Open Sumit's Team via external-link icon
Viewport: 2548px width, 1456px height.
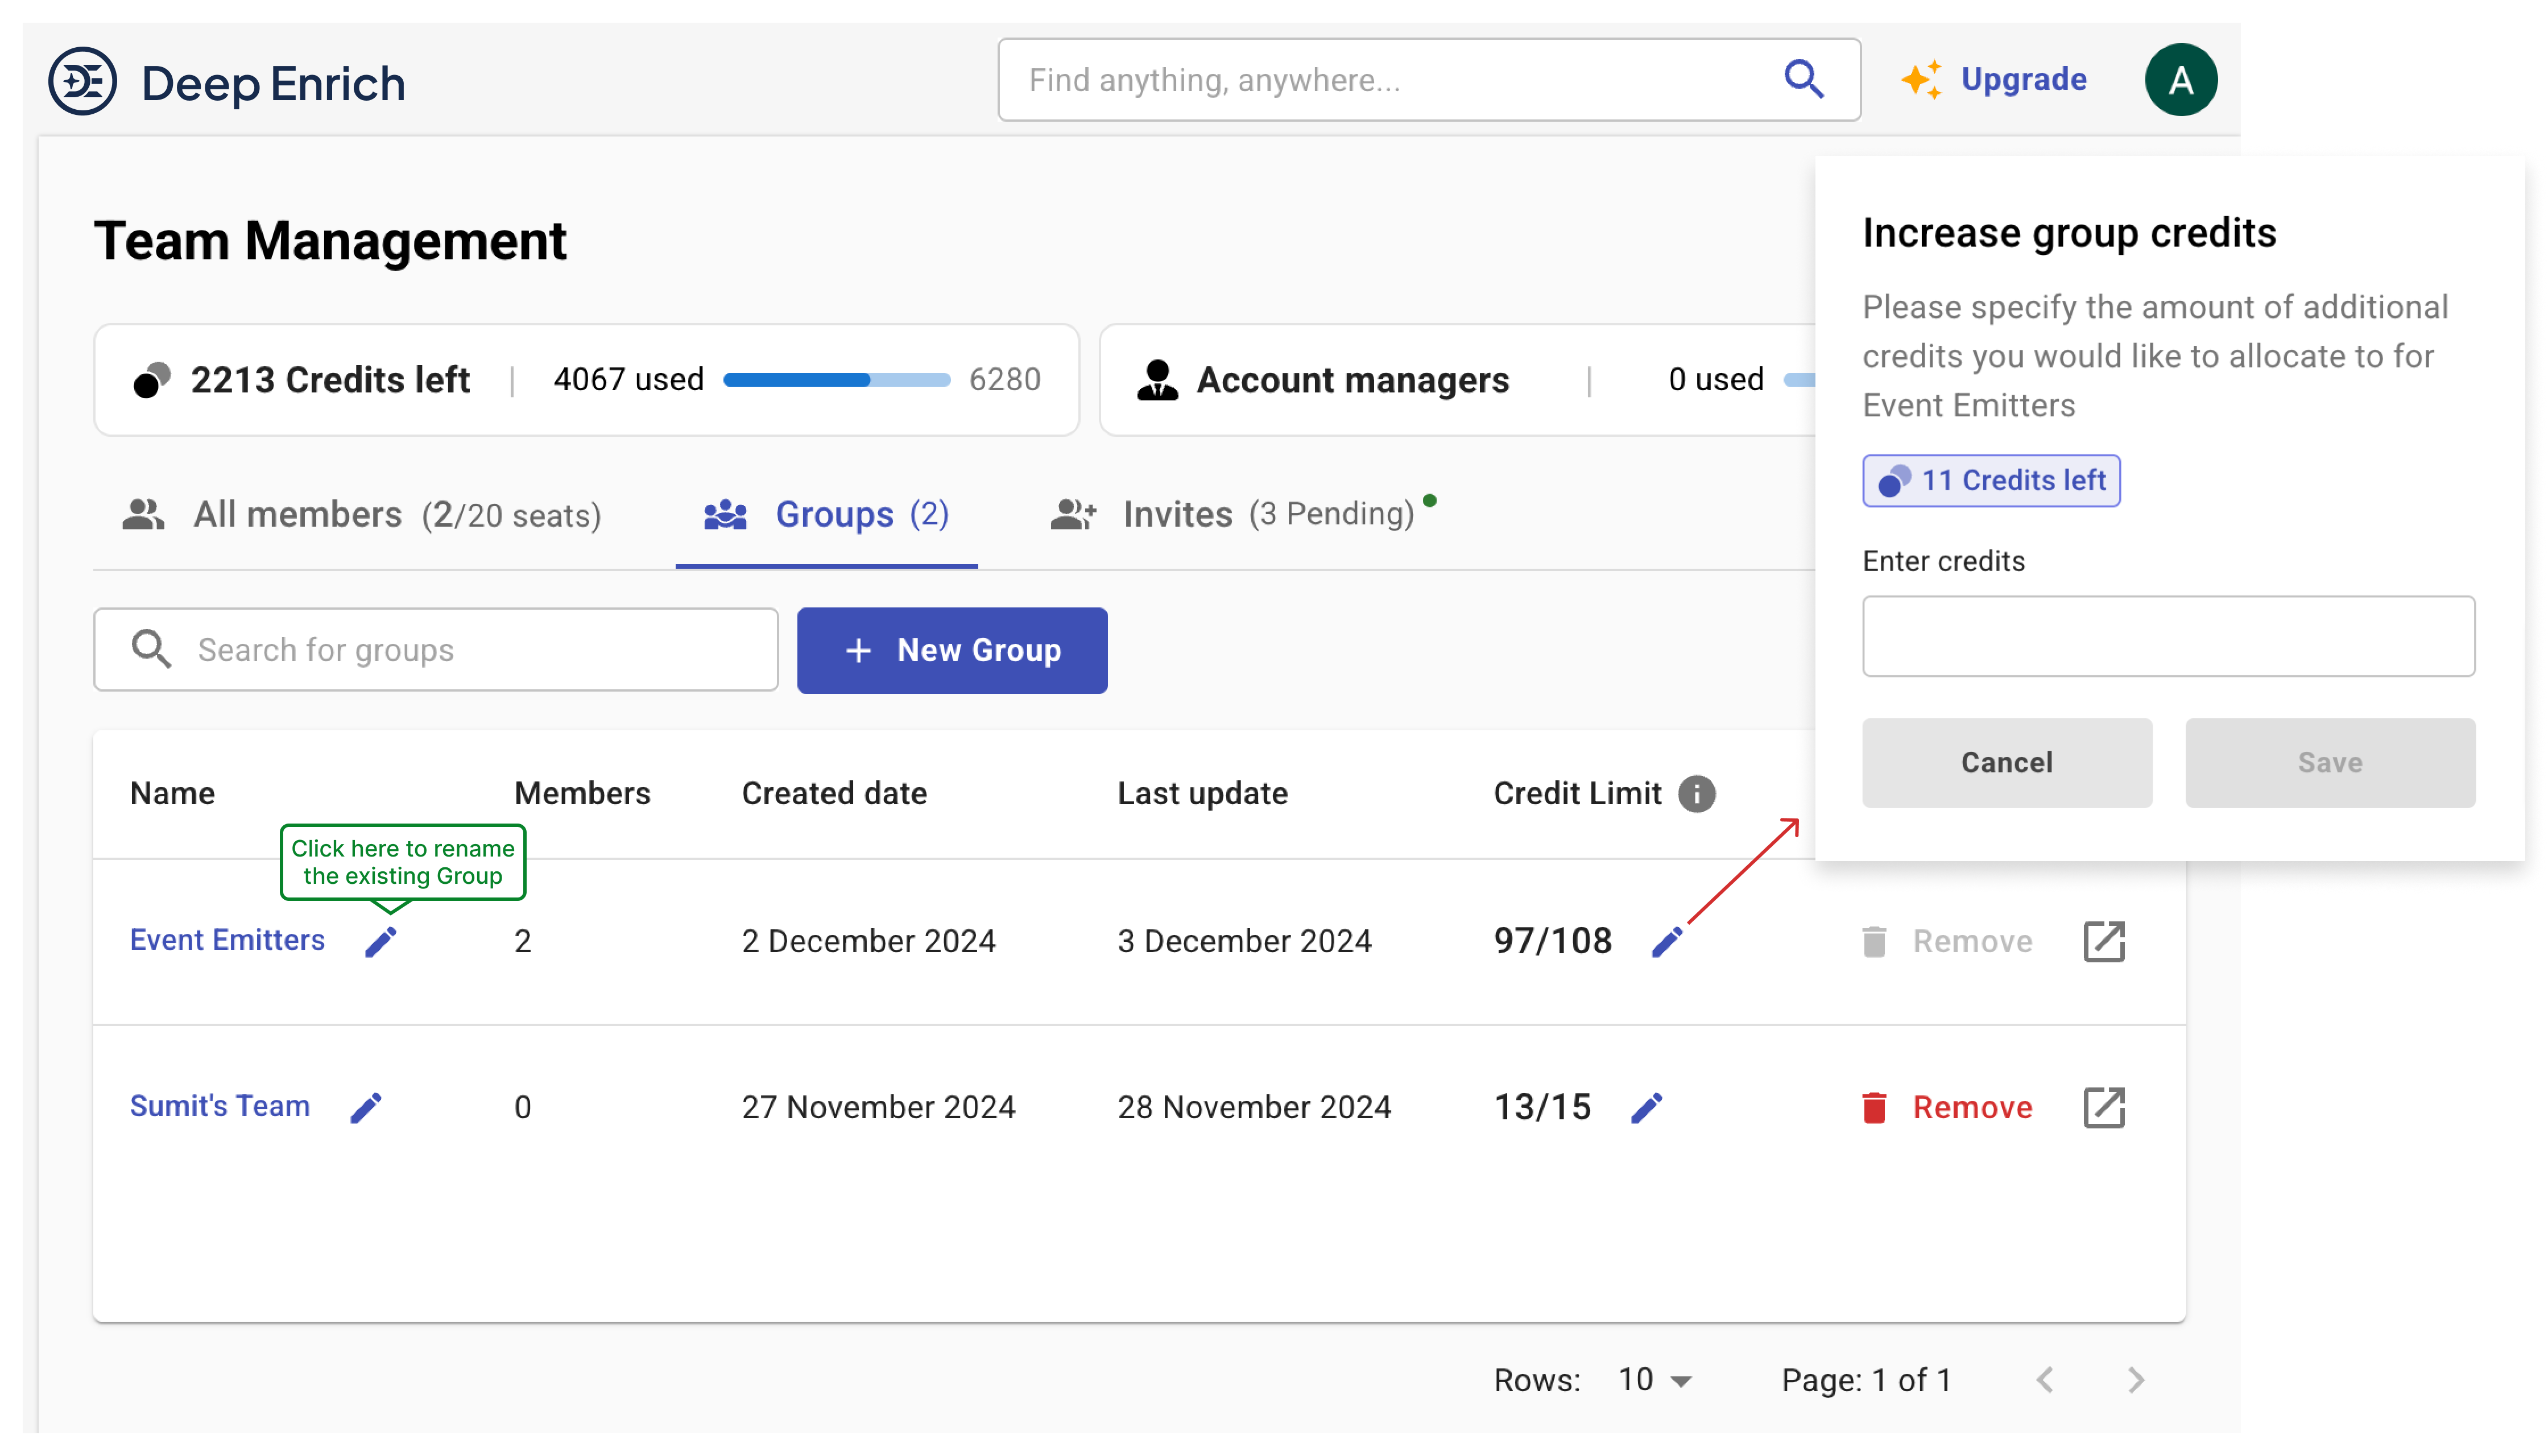click(2103, 1107)
